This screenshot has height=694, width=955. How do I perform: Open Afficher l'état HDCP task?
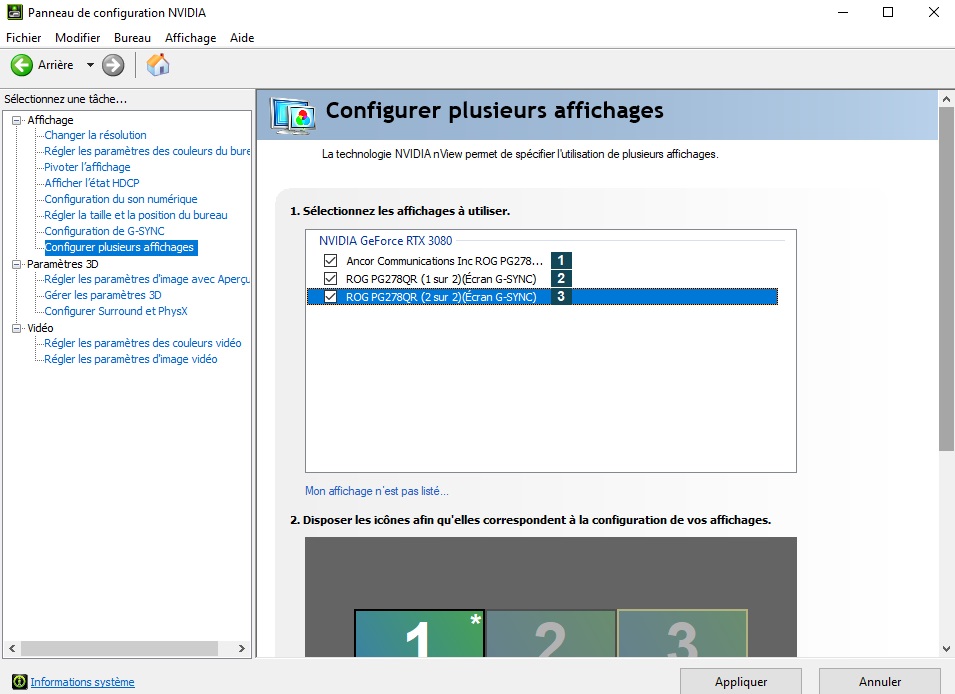91,183
